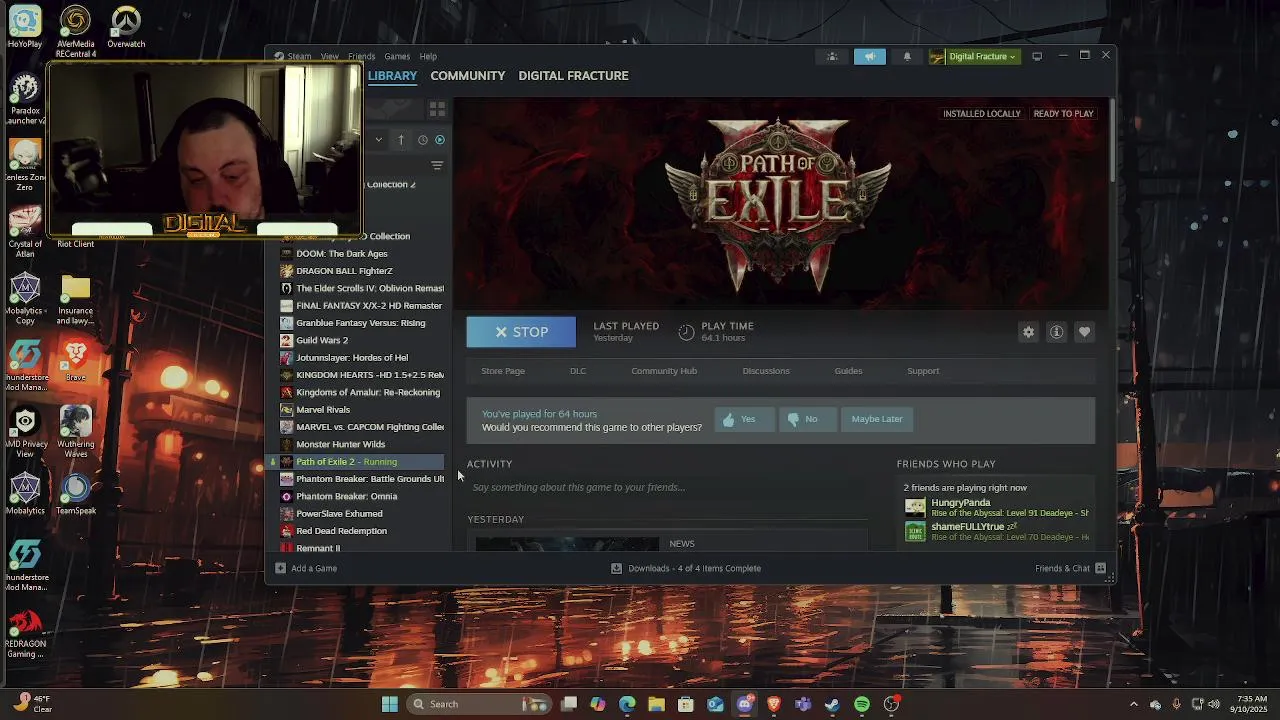Open the Discussions link
The height and width of the screenshot is (720, 1280).
[x=766, y=371]
